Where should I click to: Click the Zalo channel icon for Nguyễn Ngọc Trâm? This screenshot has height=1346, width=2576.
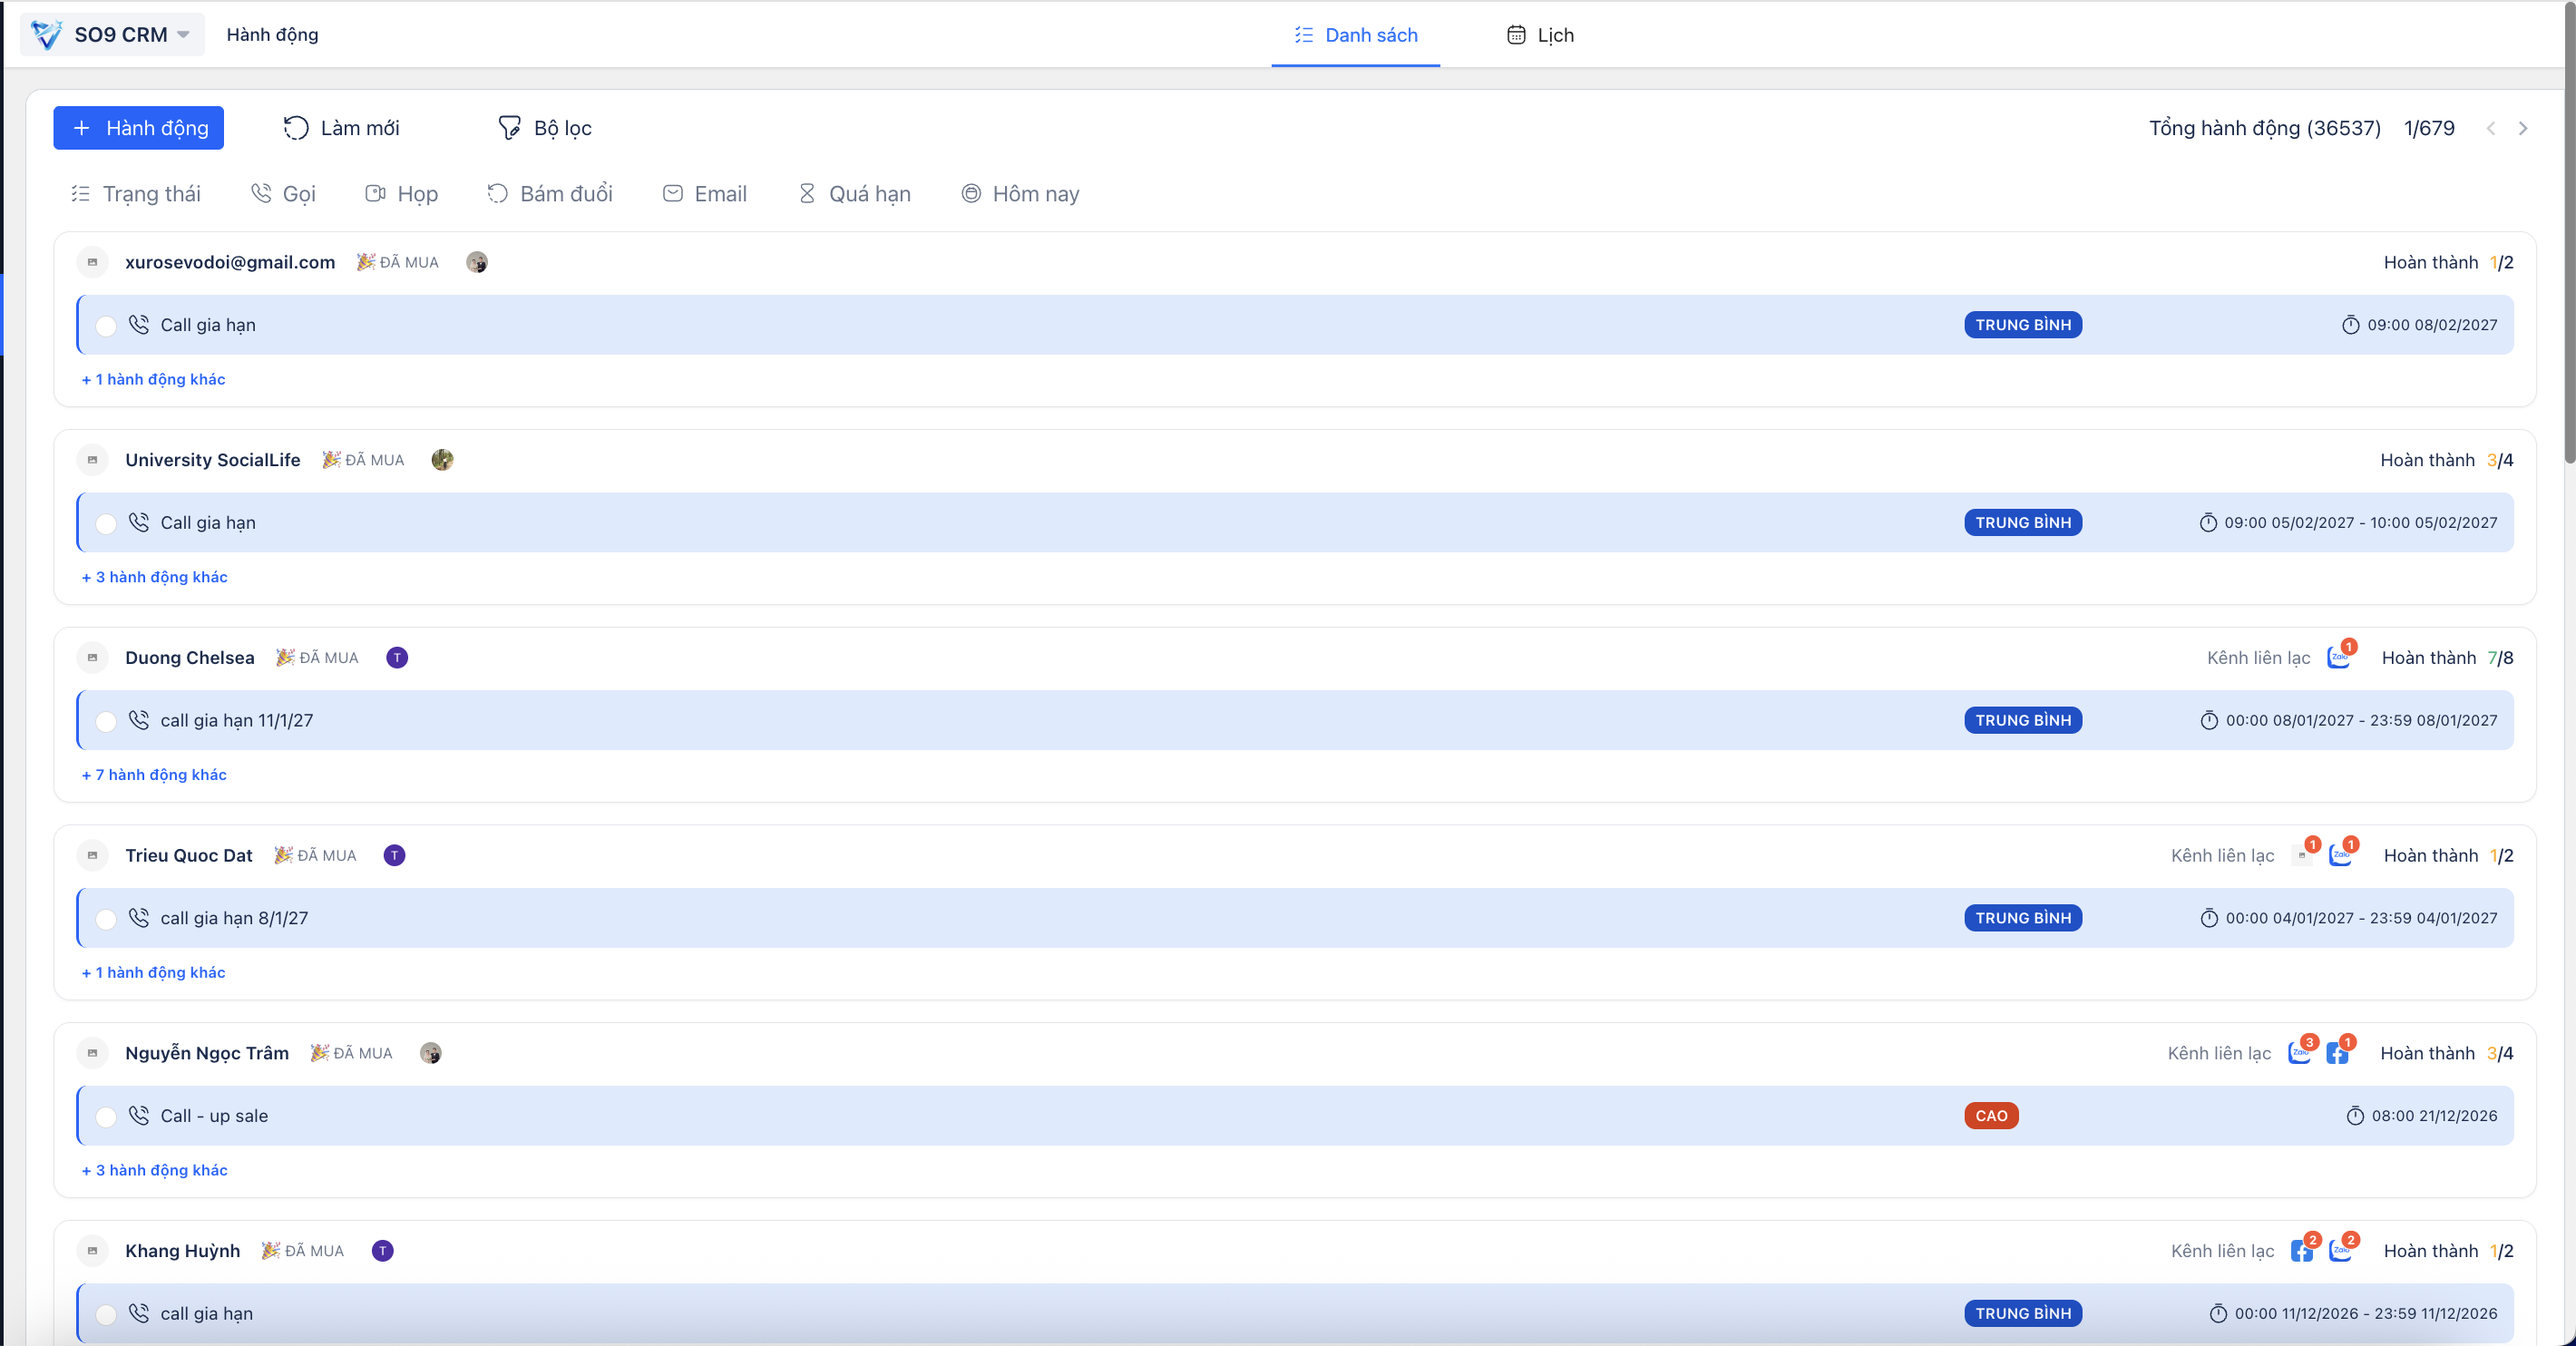coord(2299,1054)
